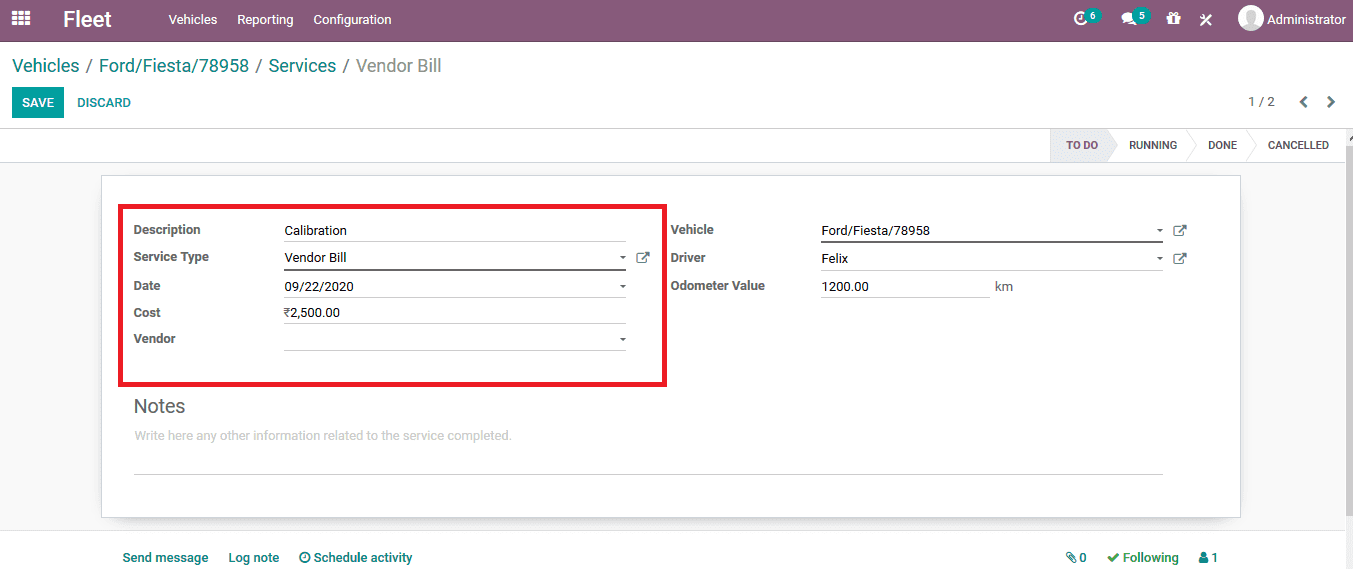The width and height of the screenshot is (1353, 569).
Task: Click Send message
Action: coord(165,558)
